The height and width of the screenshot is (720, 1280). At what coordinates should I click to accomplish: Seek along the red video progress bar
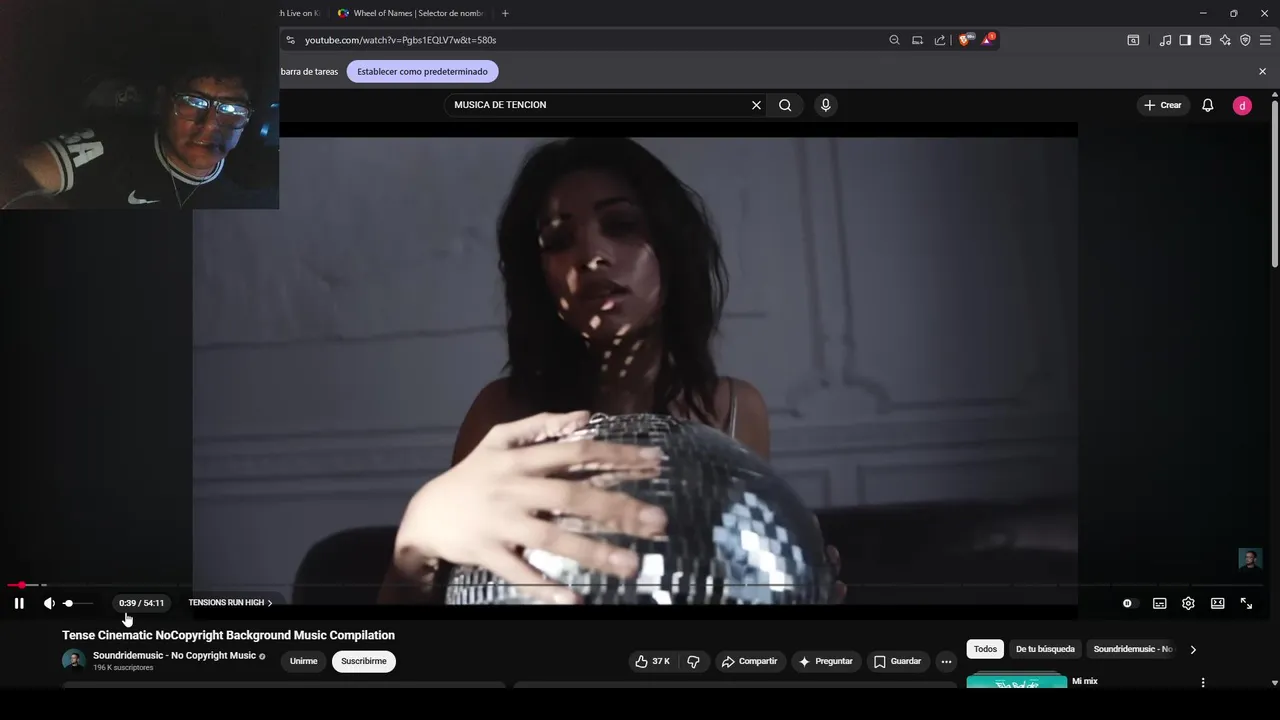635,585
